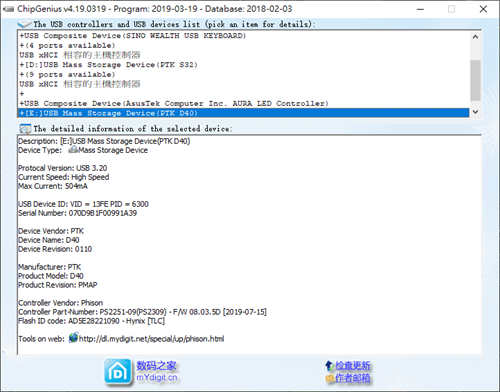Image resolution: width=500 pixels, height=392 pixels.
Task: Click the globe icon beside Tools on web
Action: point(73,337)
